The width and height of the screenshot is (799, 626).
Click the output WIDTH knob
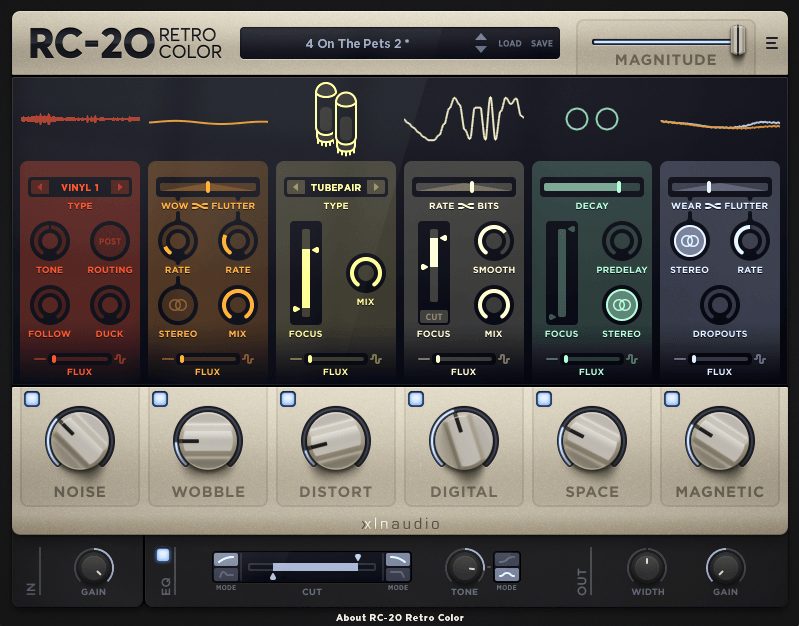tap(647, 567)
